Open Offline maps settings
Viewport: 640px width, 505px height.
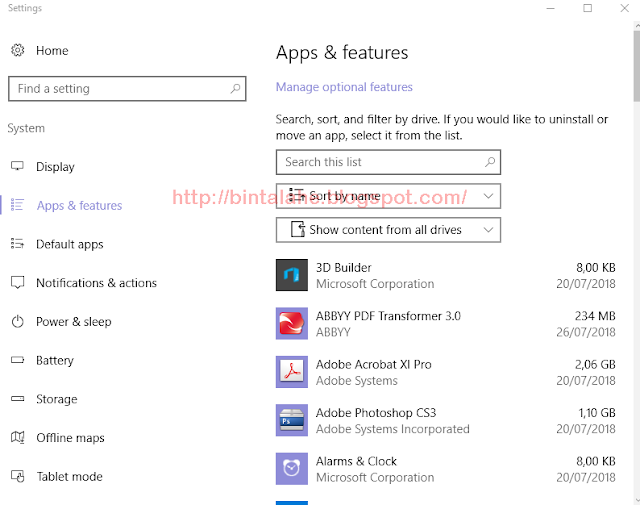pyautogui.click(x=70, y=438)
